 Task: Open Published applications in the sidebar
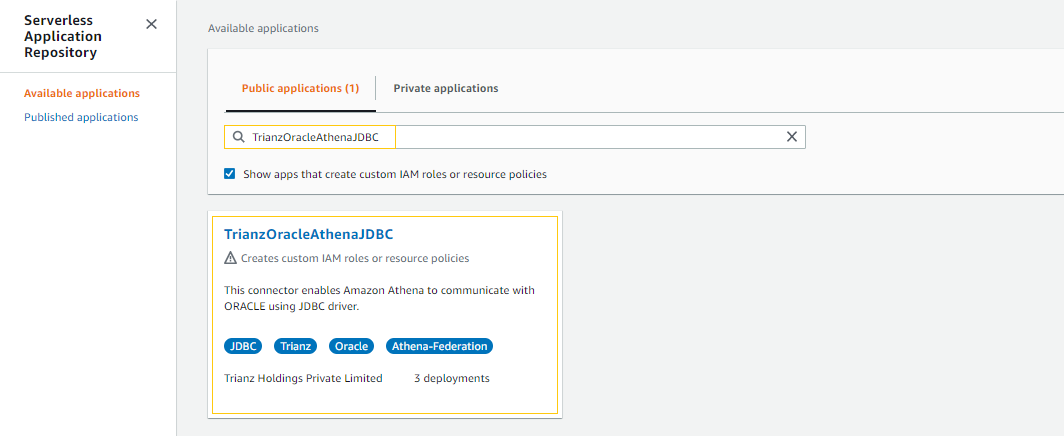coord(81,117)
